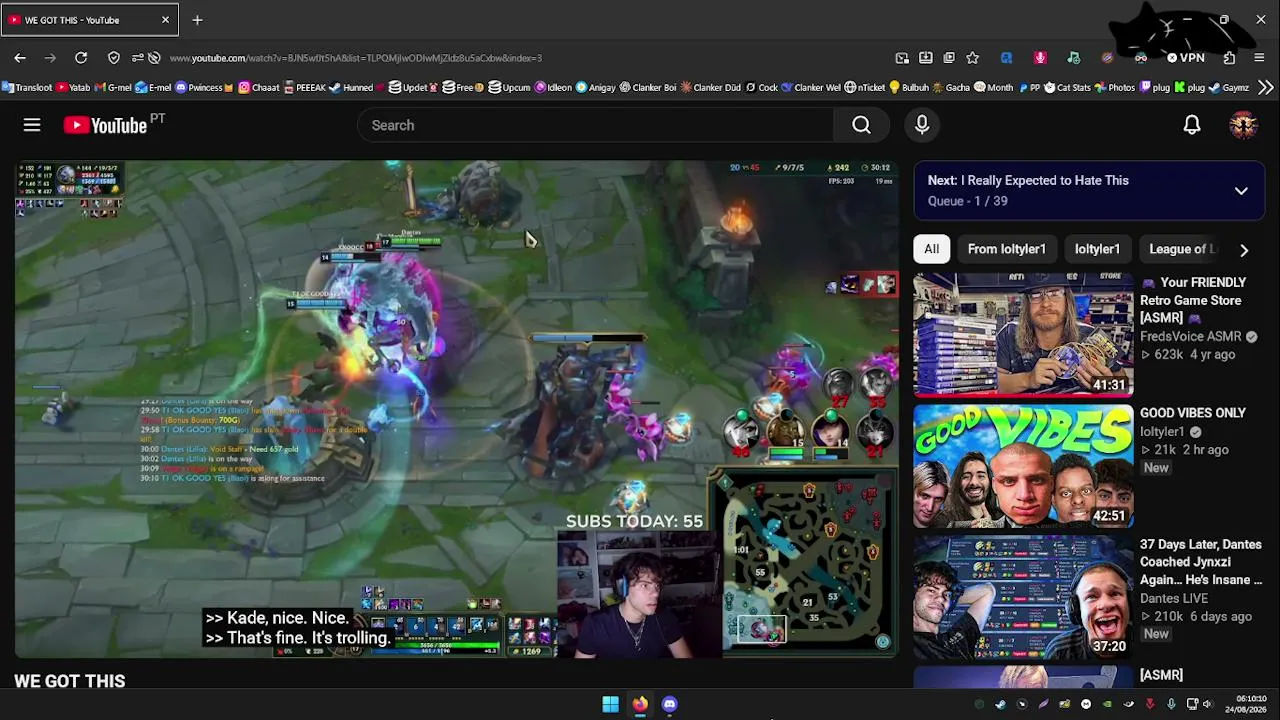Open the browser extensions puzzle icon
Screen dimensions: 1280x720
[1230, 58]
